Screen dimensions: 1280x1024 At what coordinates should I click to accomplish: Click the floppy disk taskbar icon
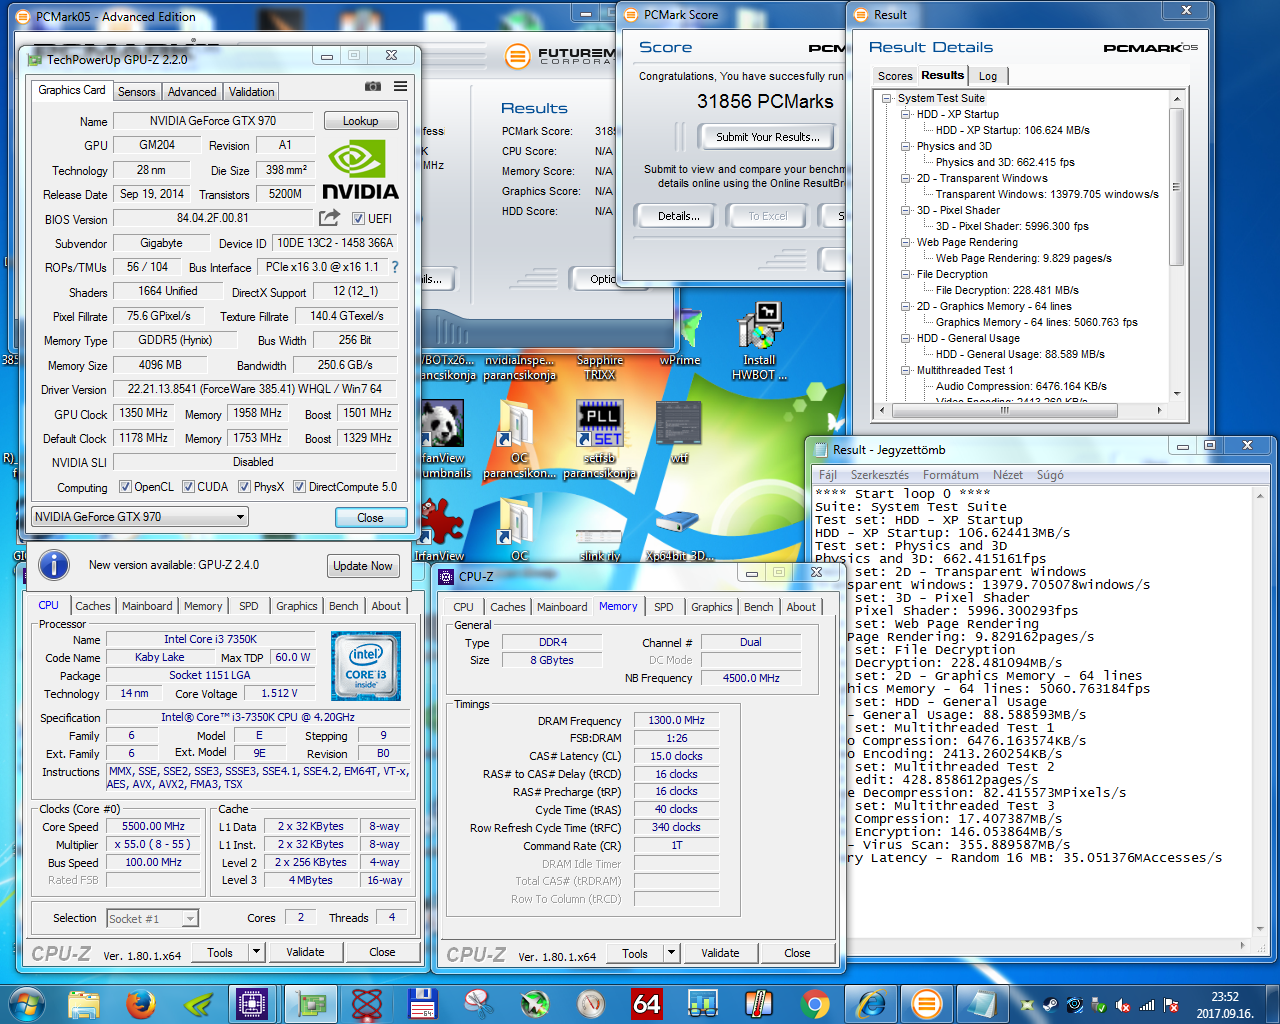point(422,1003)
